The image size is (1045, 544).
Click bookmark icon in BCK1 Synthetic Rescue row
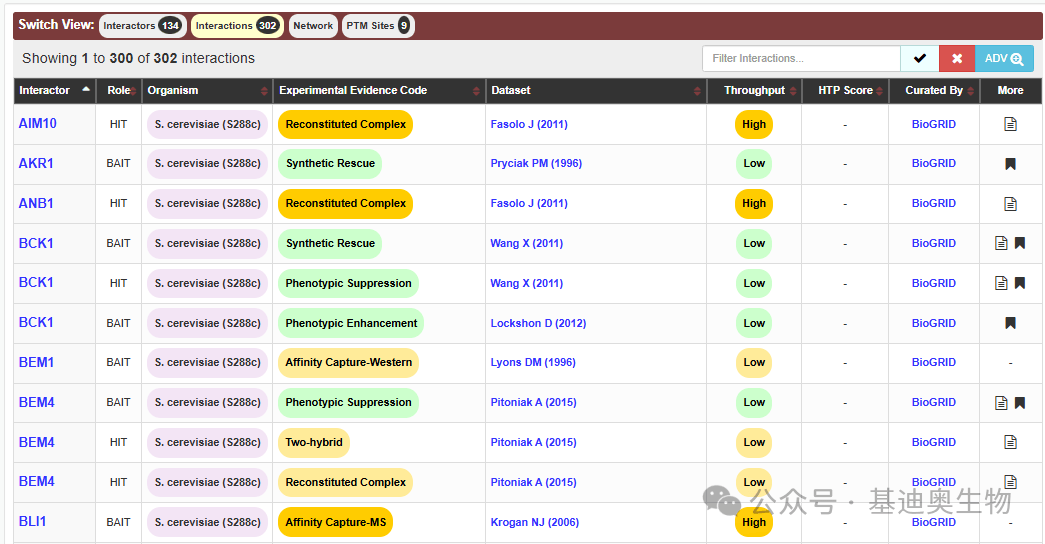coord(1020,243)
